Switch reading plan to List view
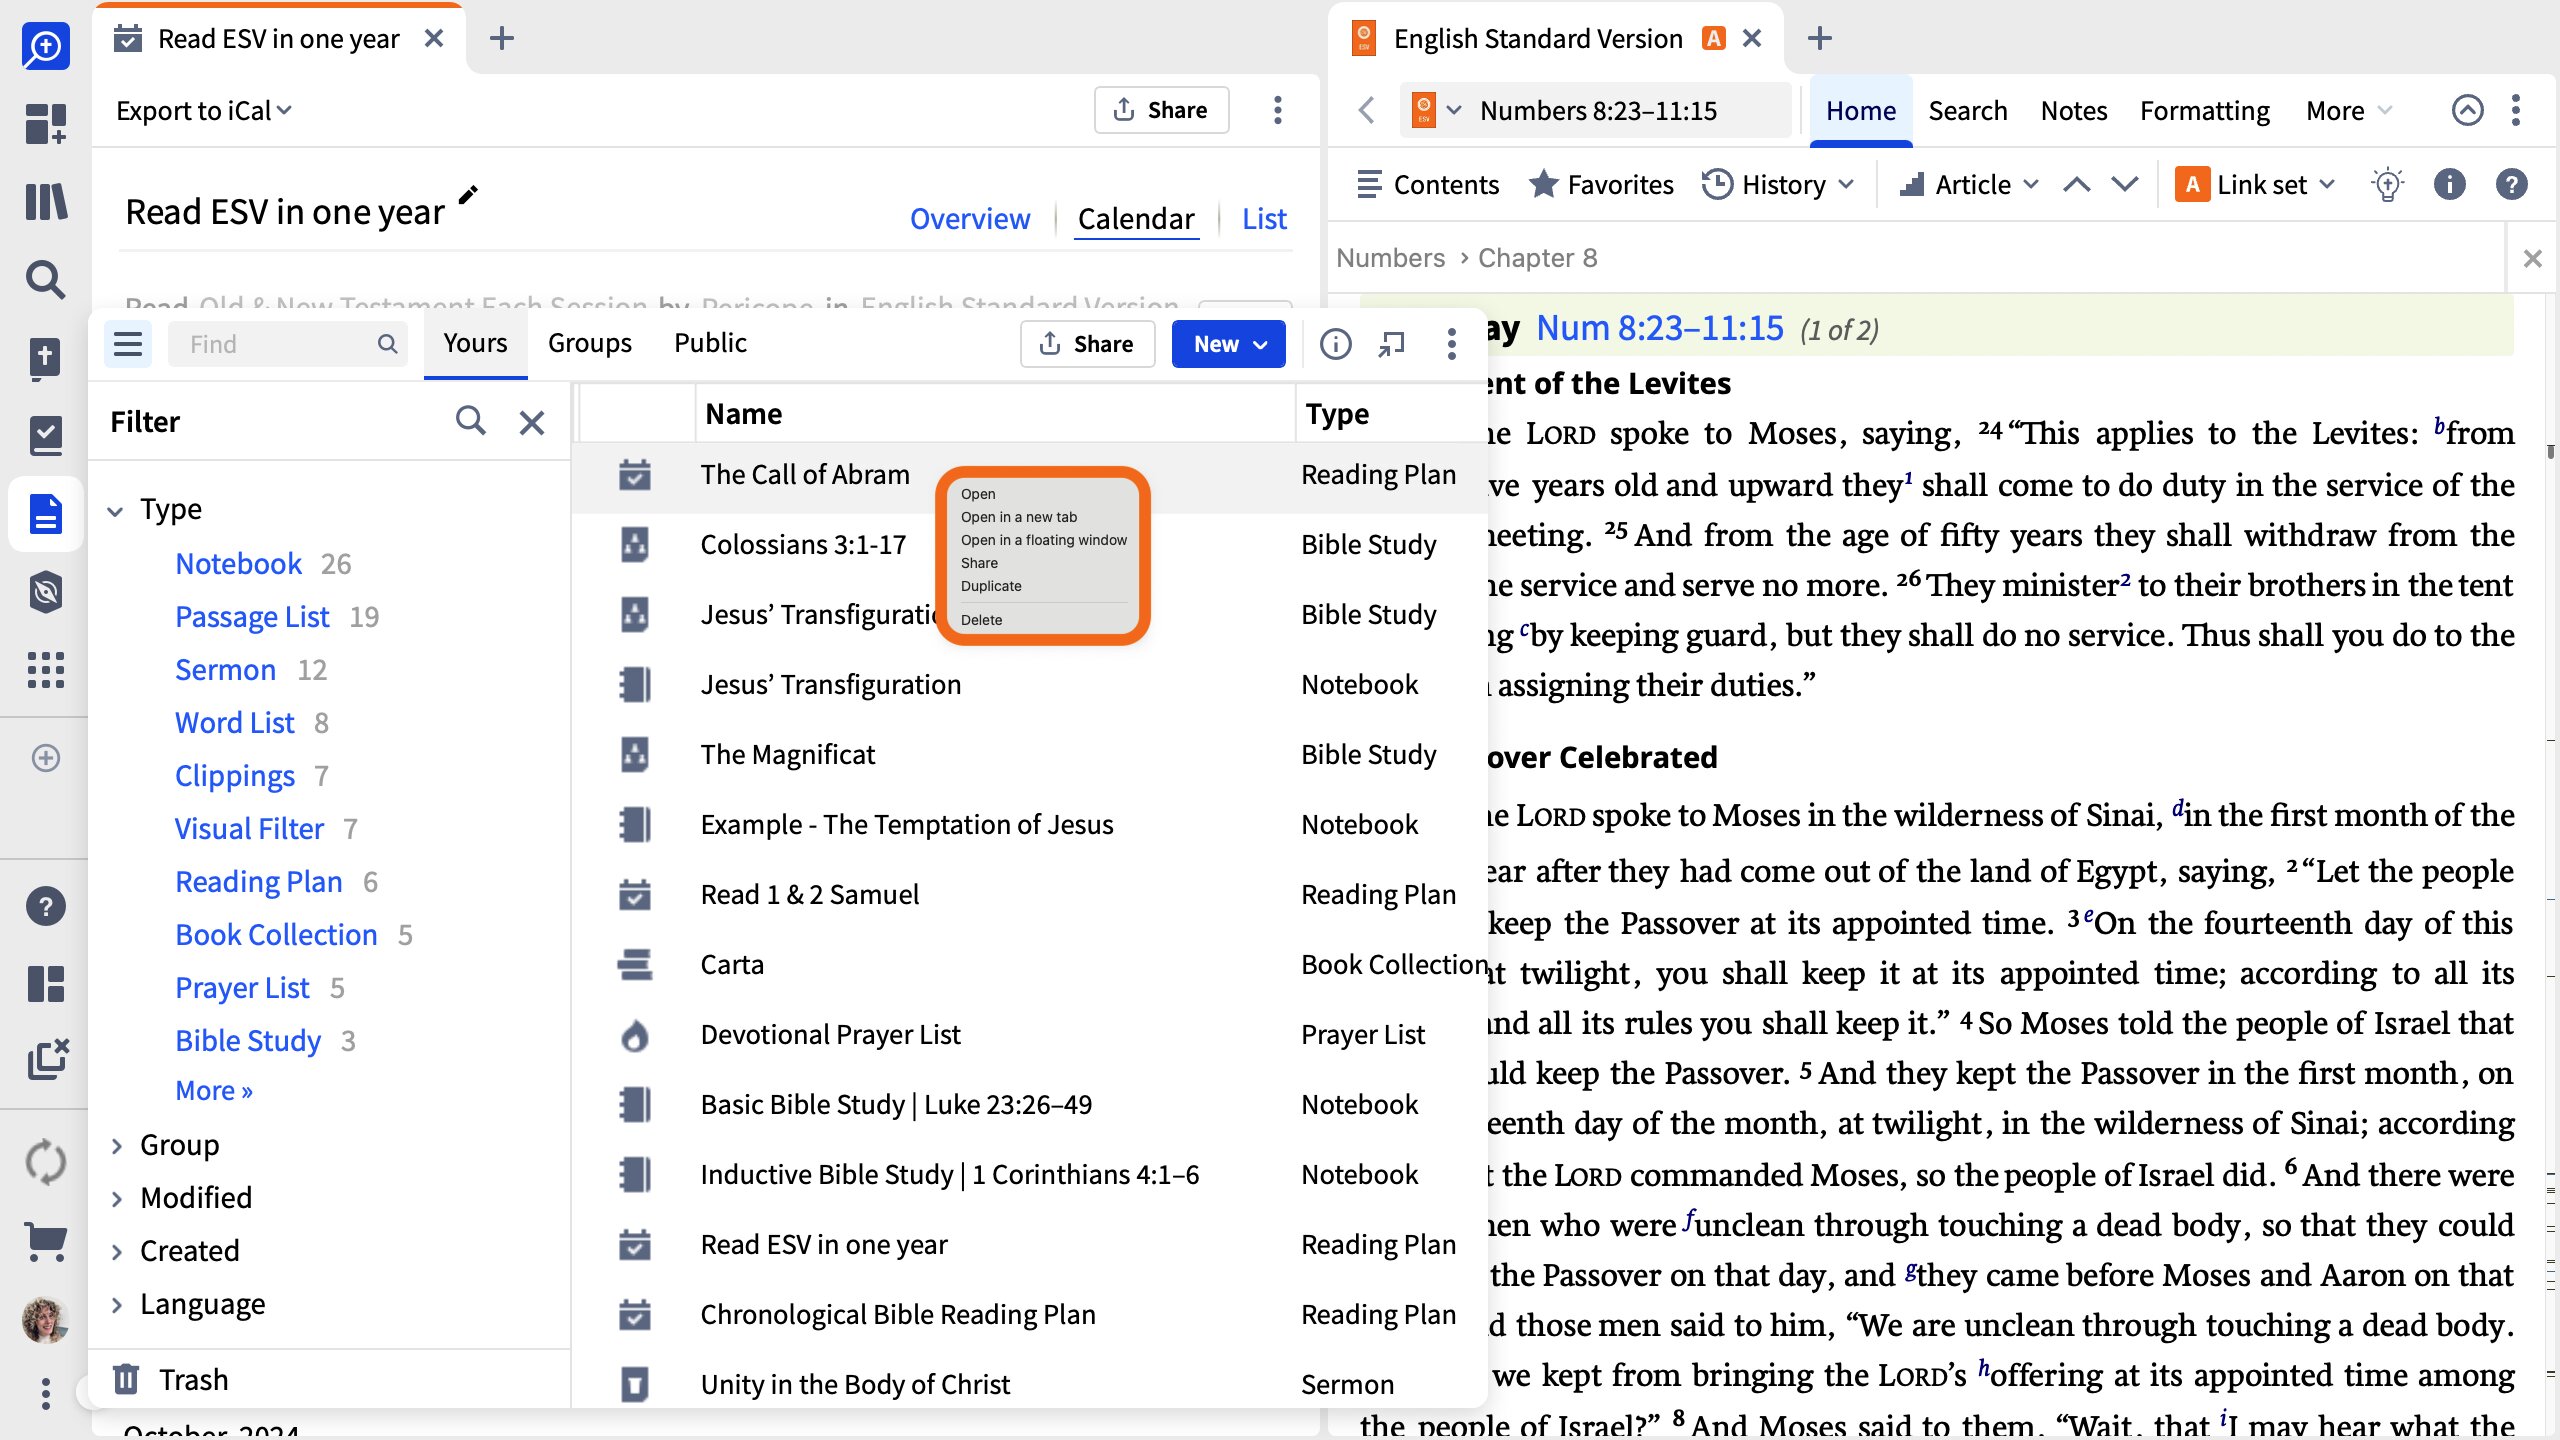 [x=1264, y=218]
